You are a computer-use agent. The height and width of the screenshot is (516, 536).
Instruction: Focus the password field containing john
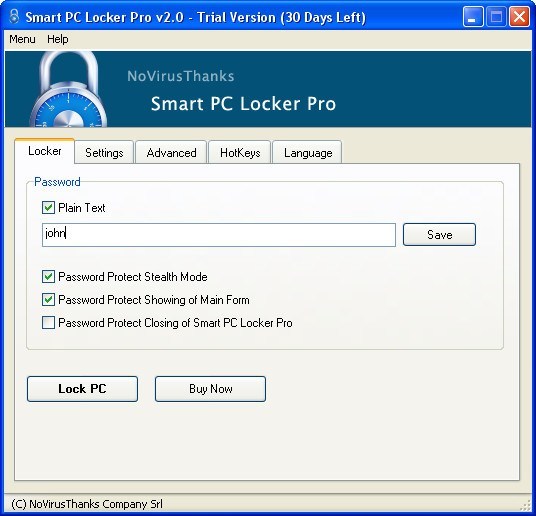(x=219, y=235)
